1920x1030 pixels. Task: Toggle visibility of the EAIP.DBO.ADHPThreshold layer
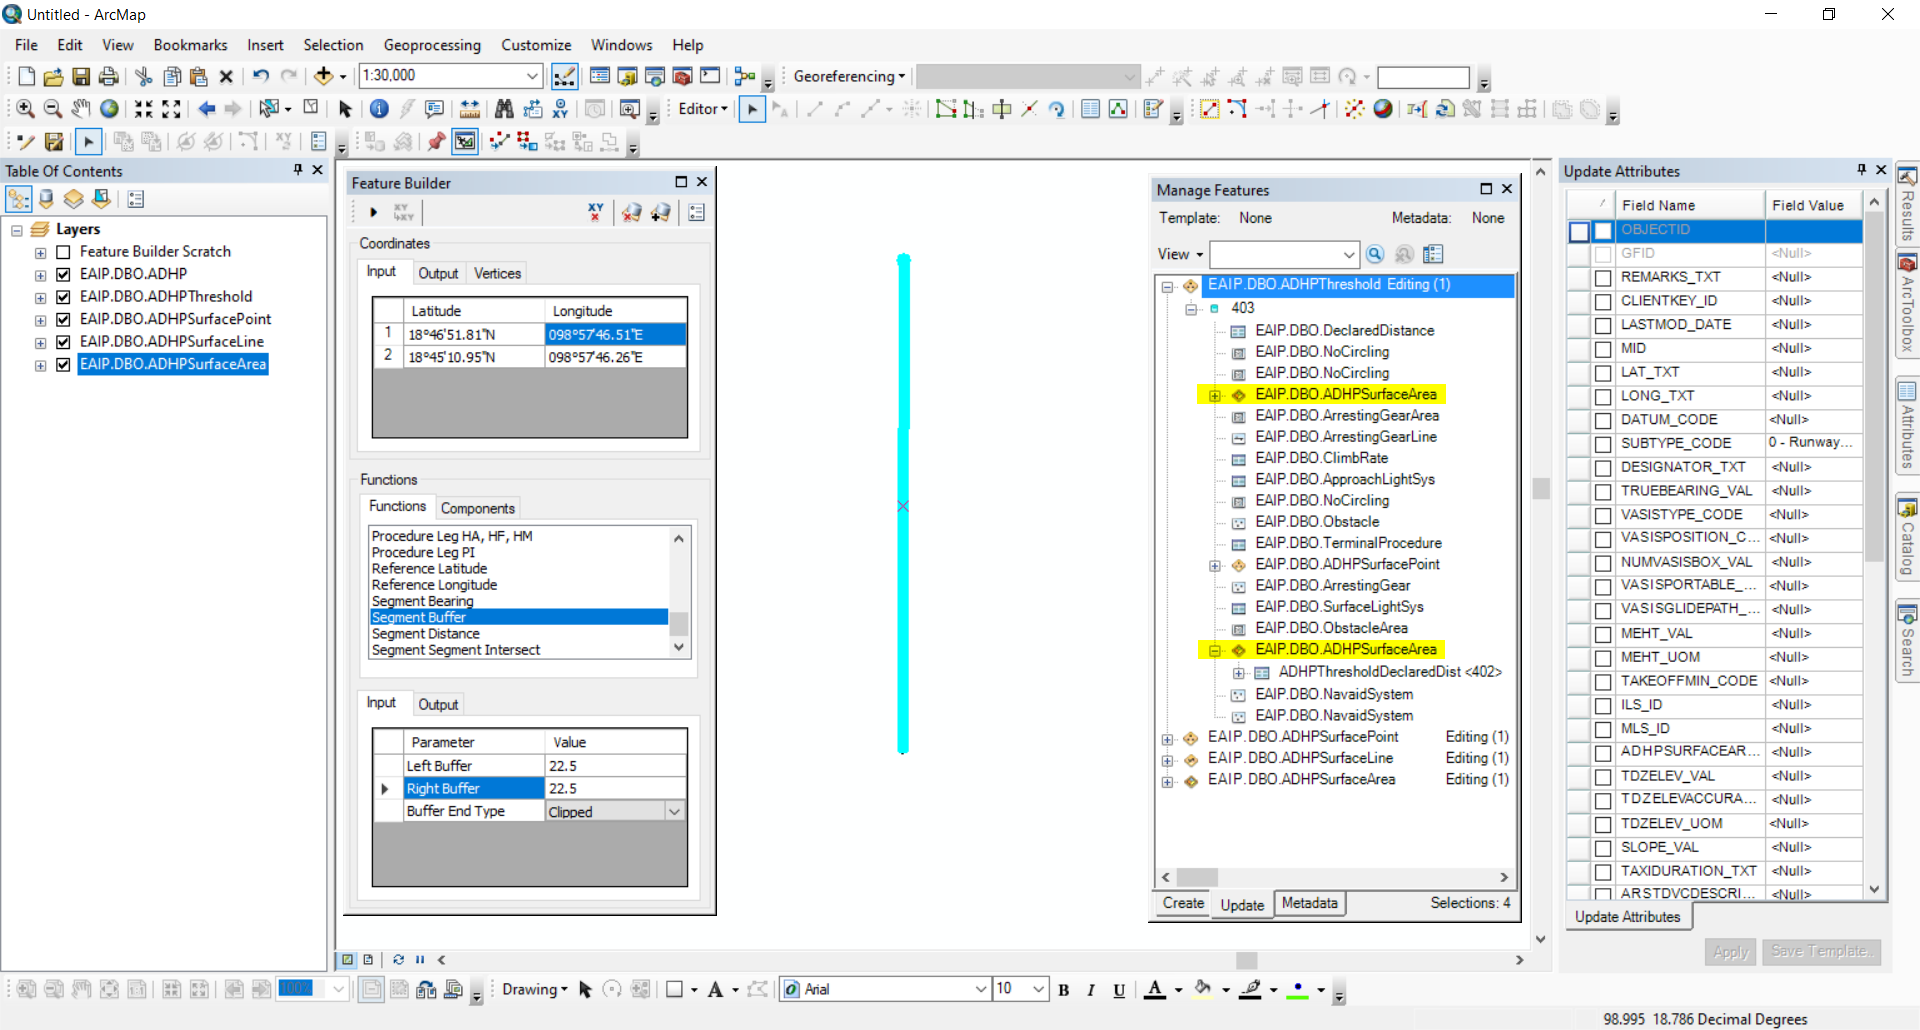[63, 297]
